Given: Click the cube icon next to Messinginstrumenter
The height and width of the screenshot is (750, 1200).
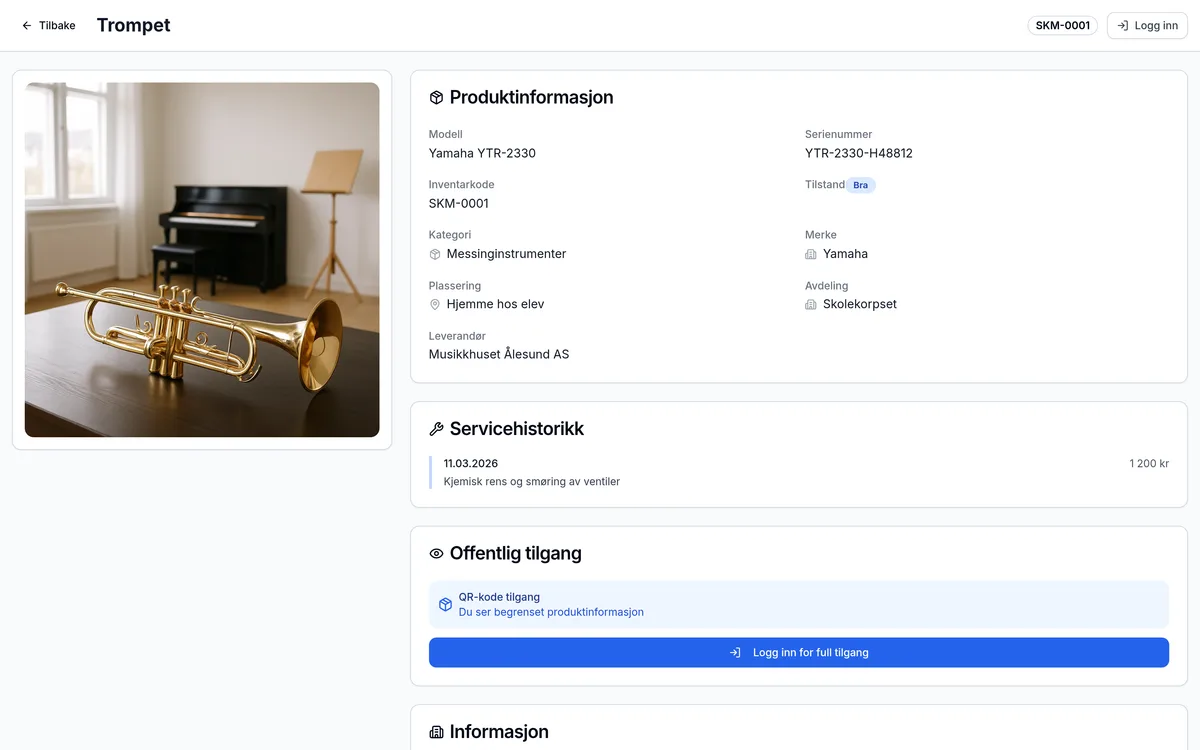Looking at the screenshot, I should coord(435,254).
